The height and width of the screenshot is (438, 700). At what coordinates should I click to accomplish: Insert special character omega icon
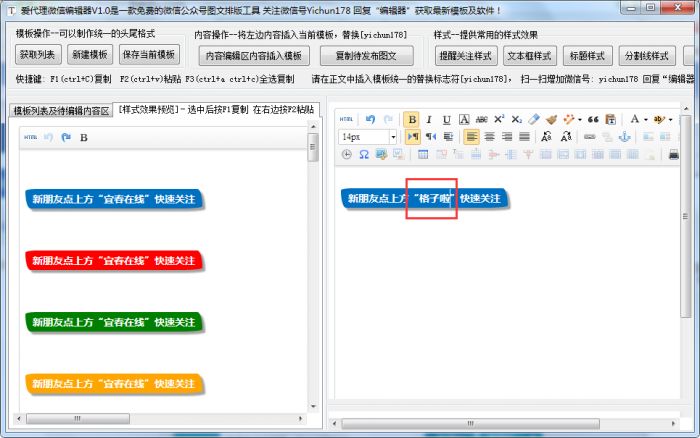(364, 154)
